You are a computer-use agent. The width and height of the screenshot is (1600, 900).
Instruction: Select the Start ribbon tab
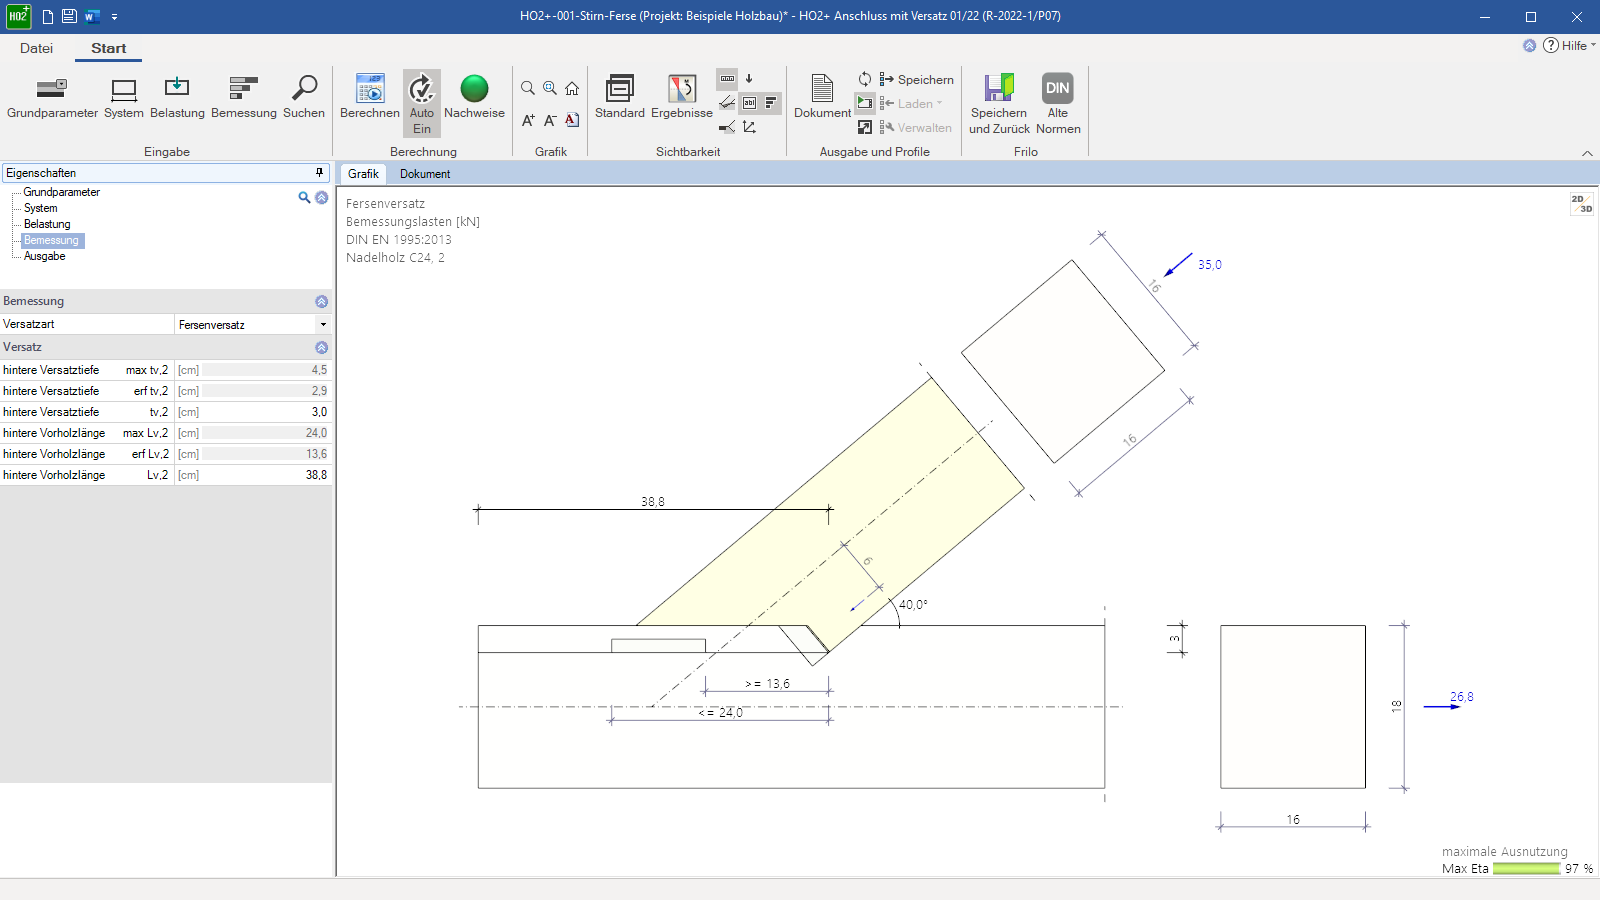(108, 48)
